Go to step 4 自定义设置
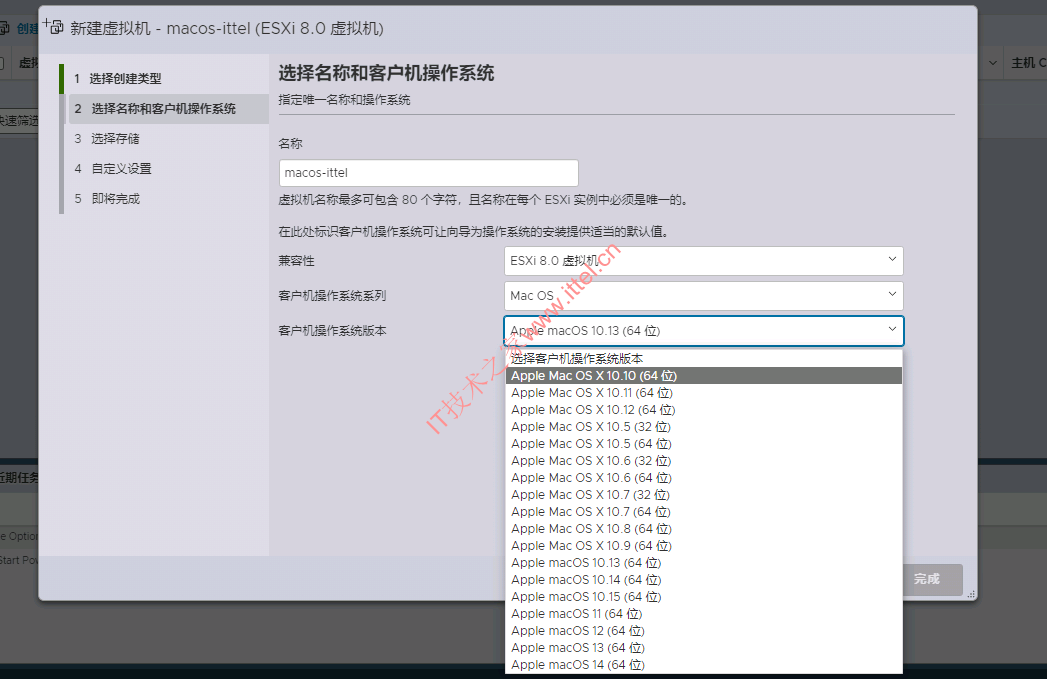 click(167, 168)
